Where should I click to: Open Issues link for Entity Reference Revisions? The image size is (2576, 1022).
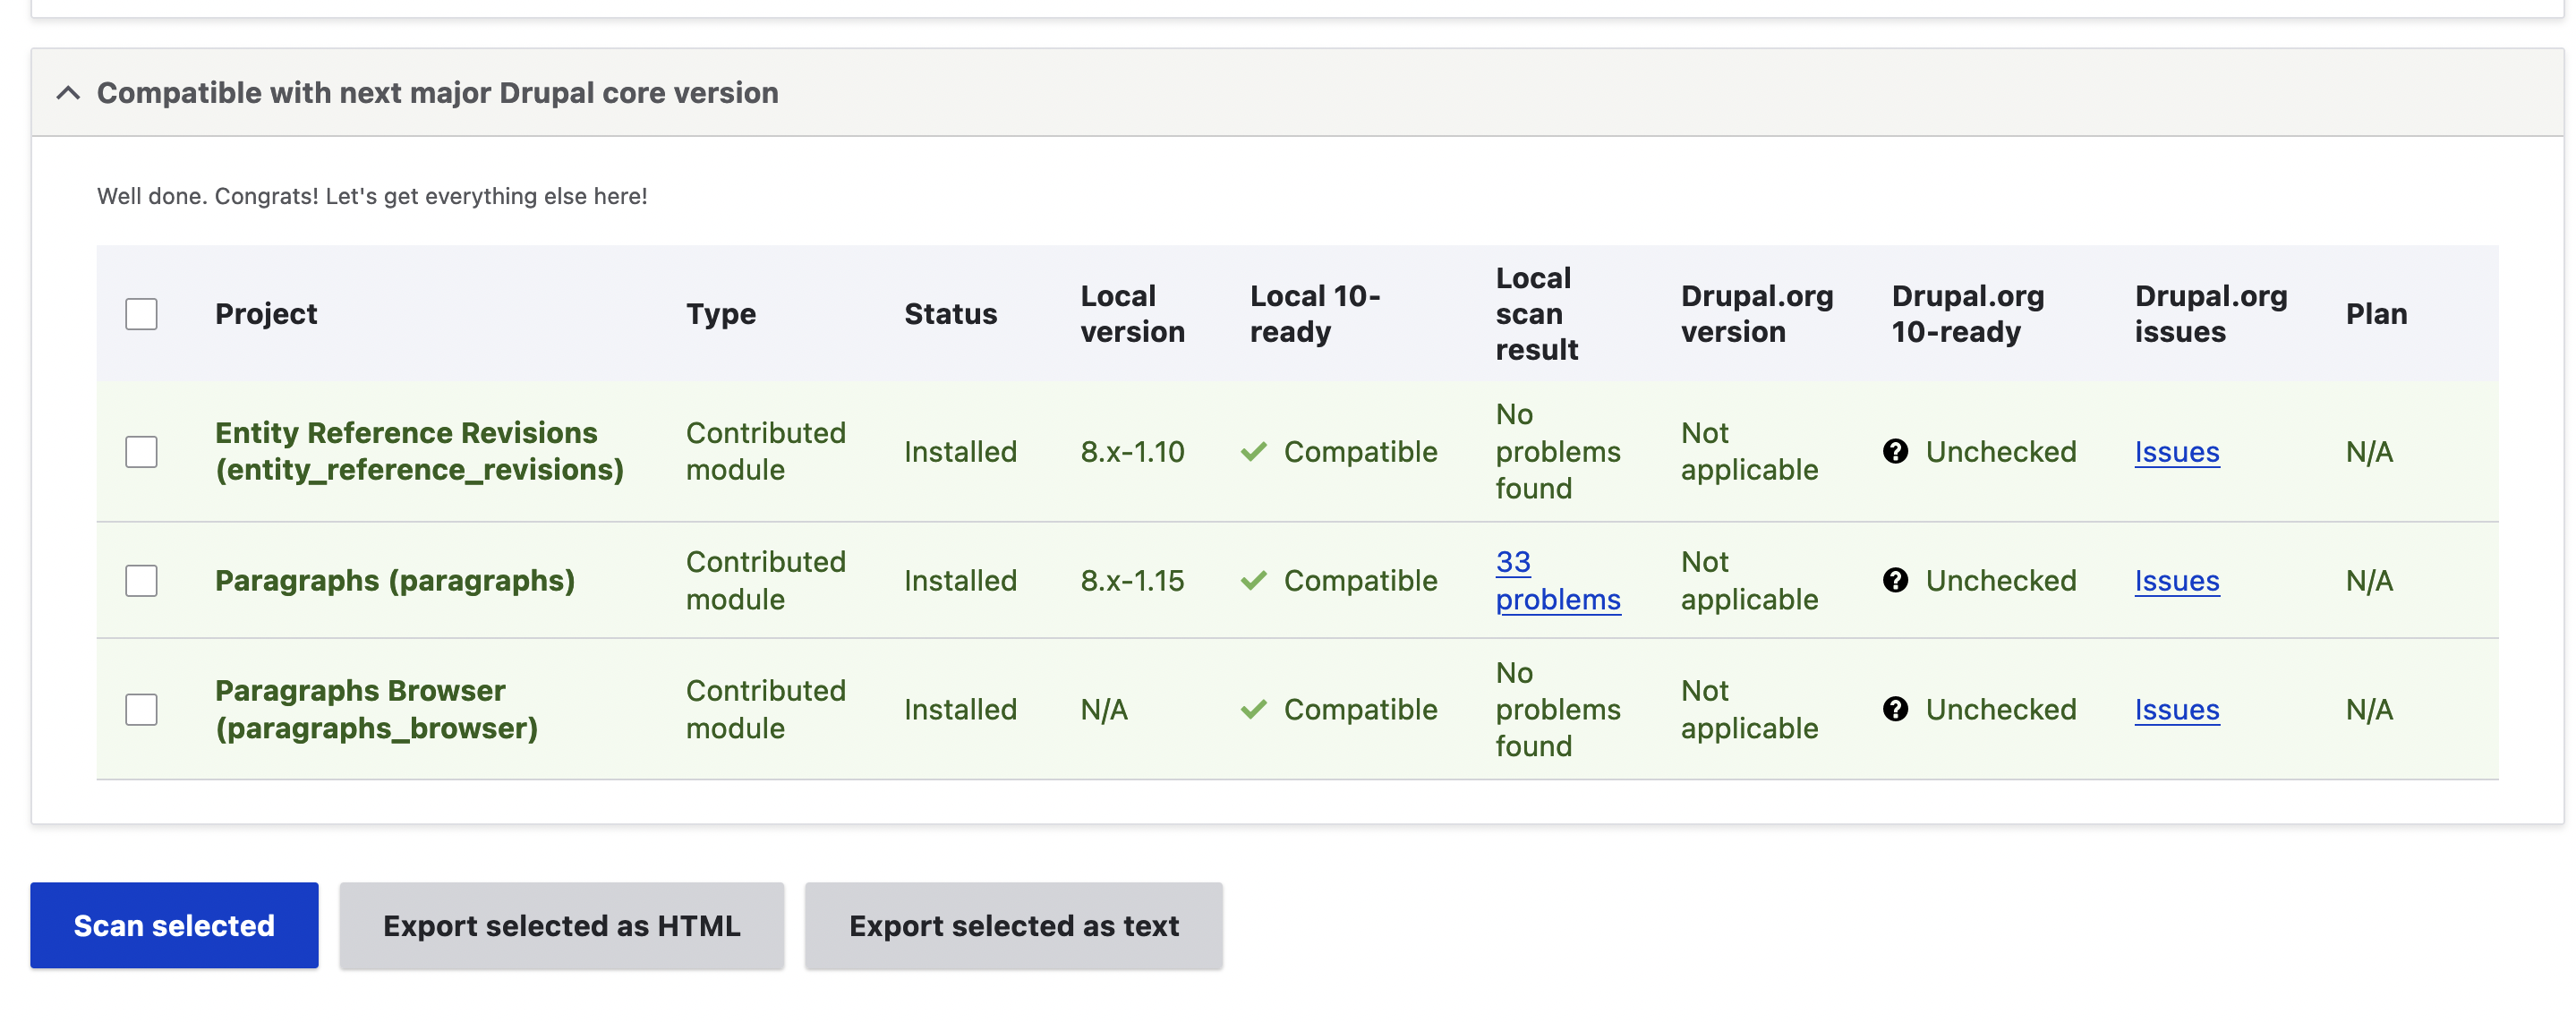pyautogui.click(x=2176, y=452)
